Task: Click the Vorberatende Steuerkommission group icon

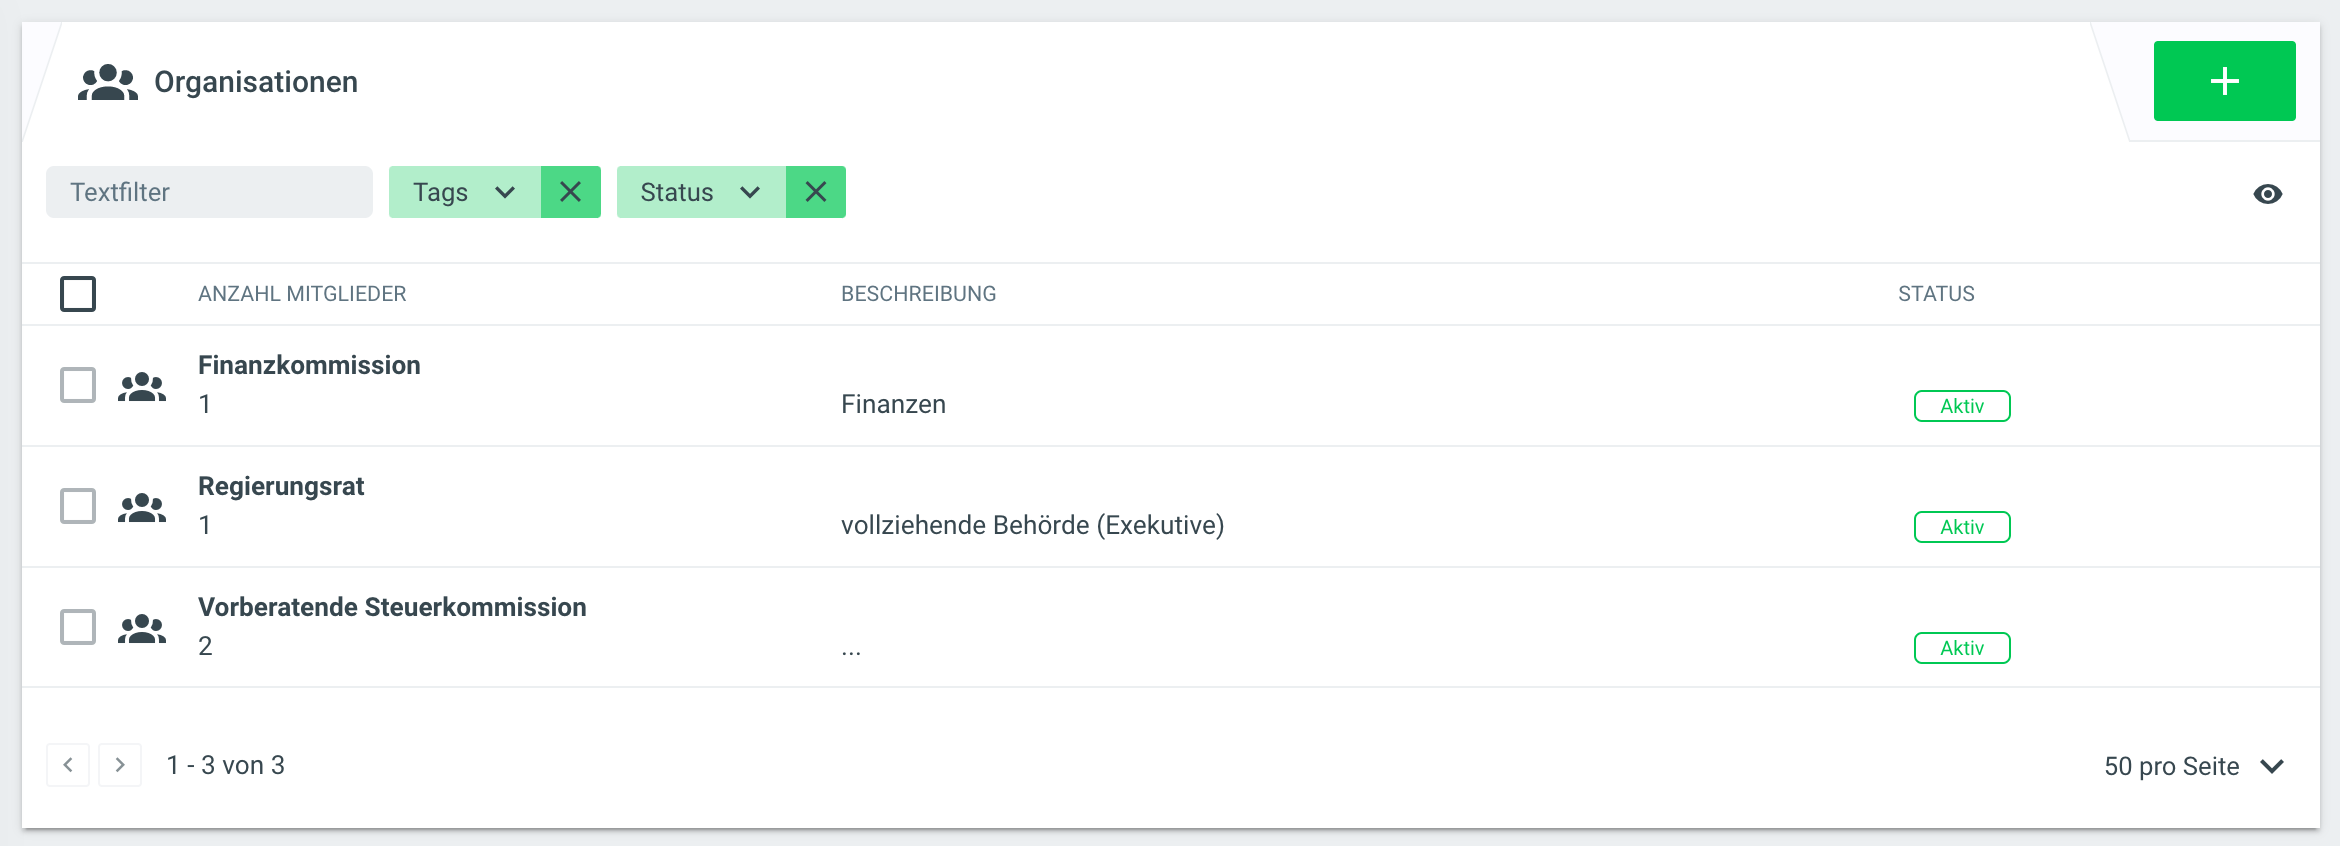Action: pyautogui.click(x=142, y=628)
